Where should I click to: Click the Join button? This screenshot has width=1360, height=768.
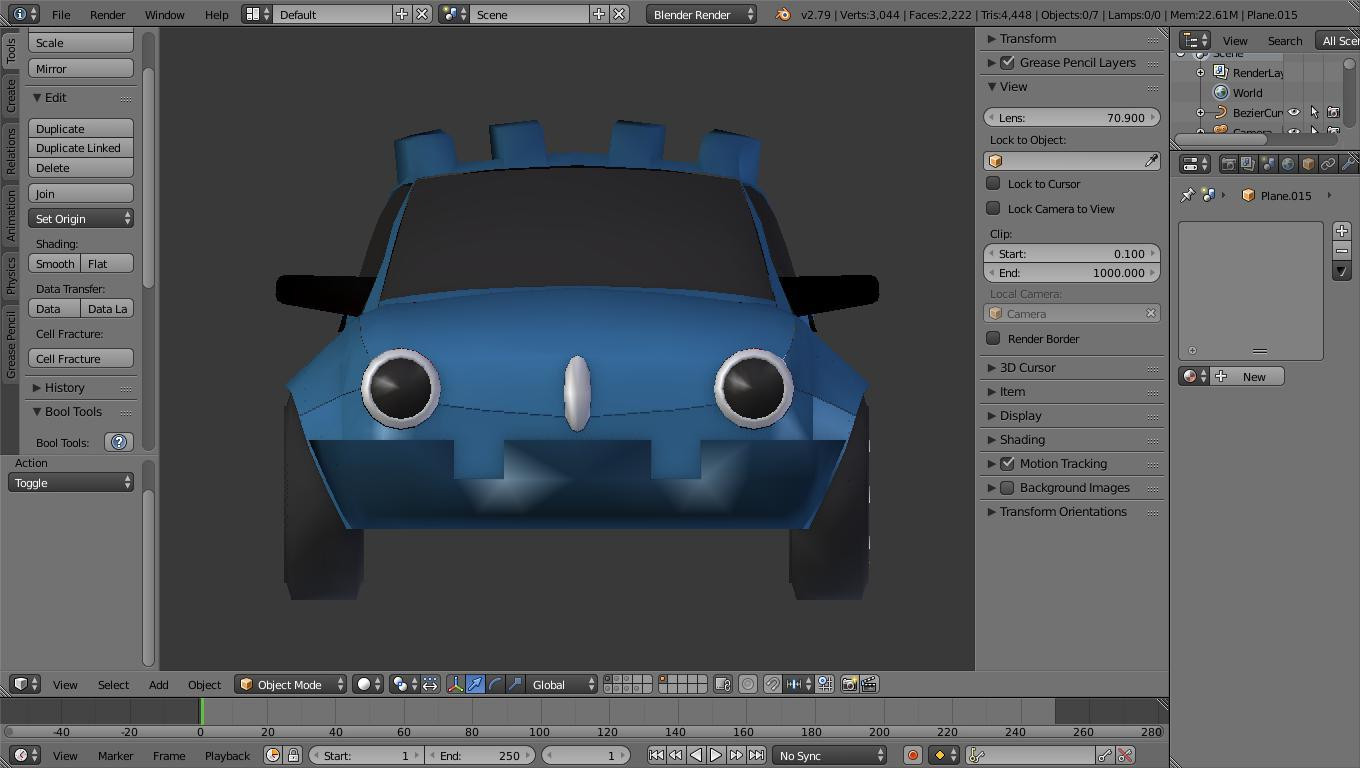81,193
